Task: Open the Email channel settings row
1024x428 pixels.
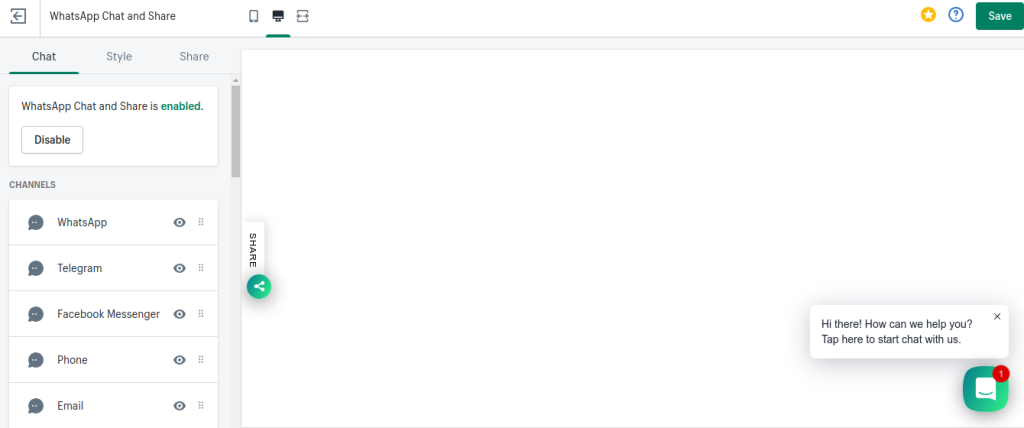Action: pyautogui.click(x=113, y=405)
